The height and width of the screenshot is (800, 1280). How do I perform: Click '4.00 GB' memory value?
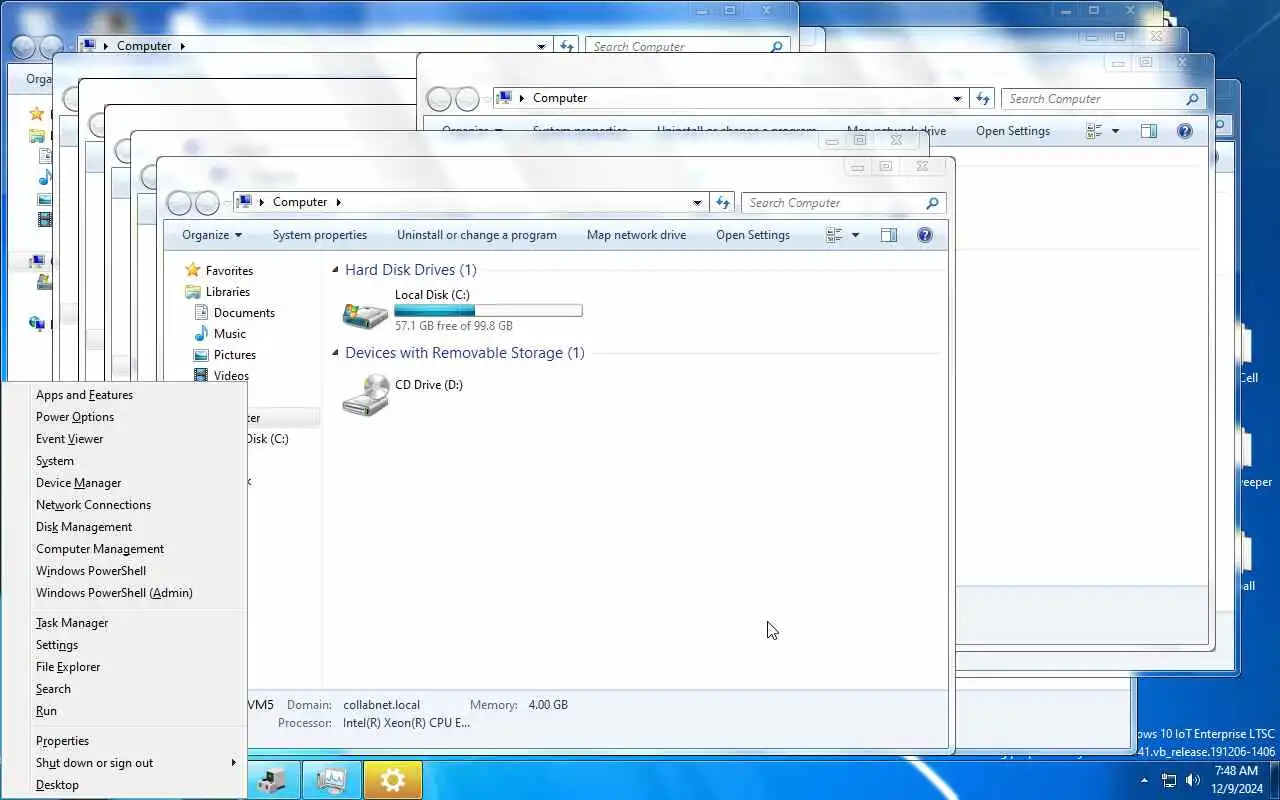point(548,705)
